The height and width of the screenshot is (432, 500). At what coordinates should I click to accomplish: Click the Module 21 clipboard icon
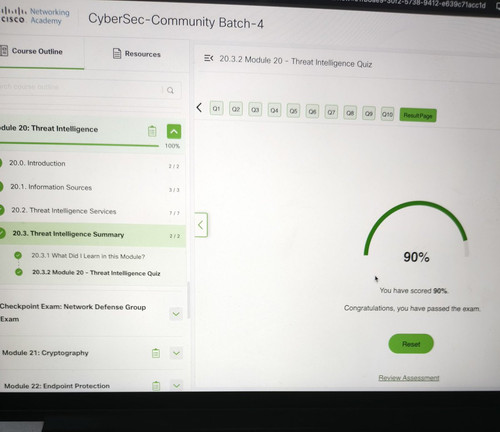156,353
